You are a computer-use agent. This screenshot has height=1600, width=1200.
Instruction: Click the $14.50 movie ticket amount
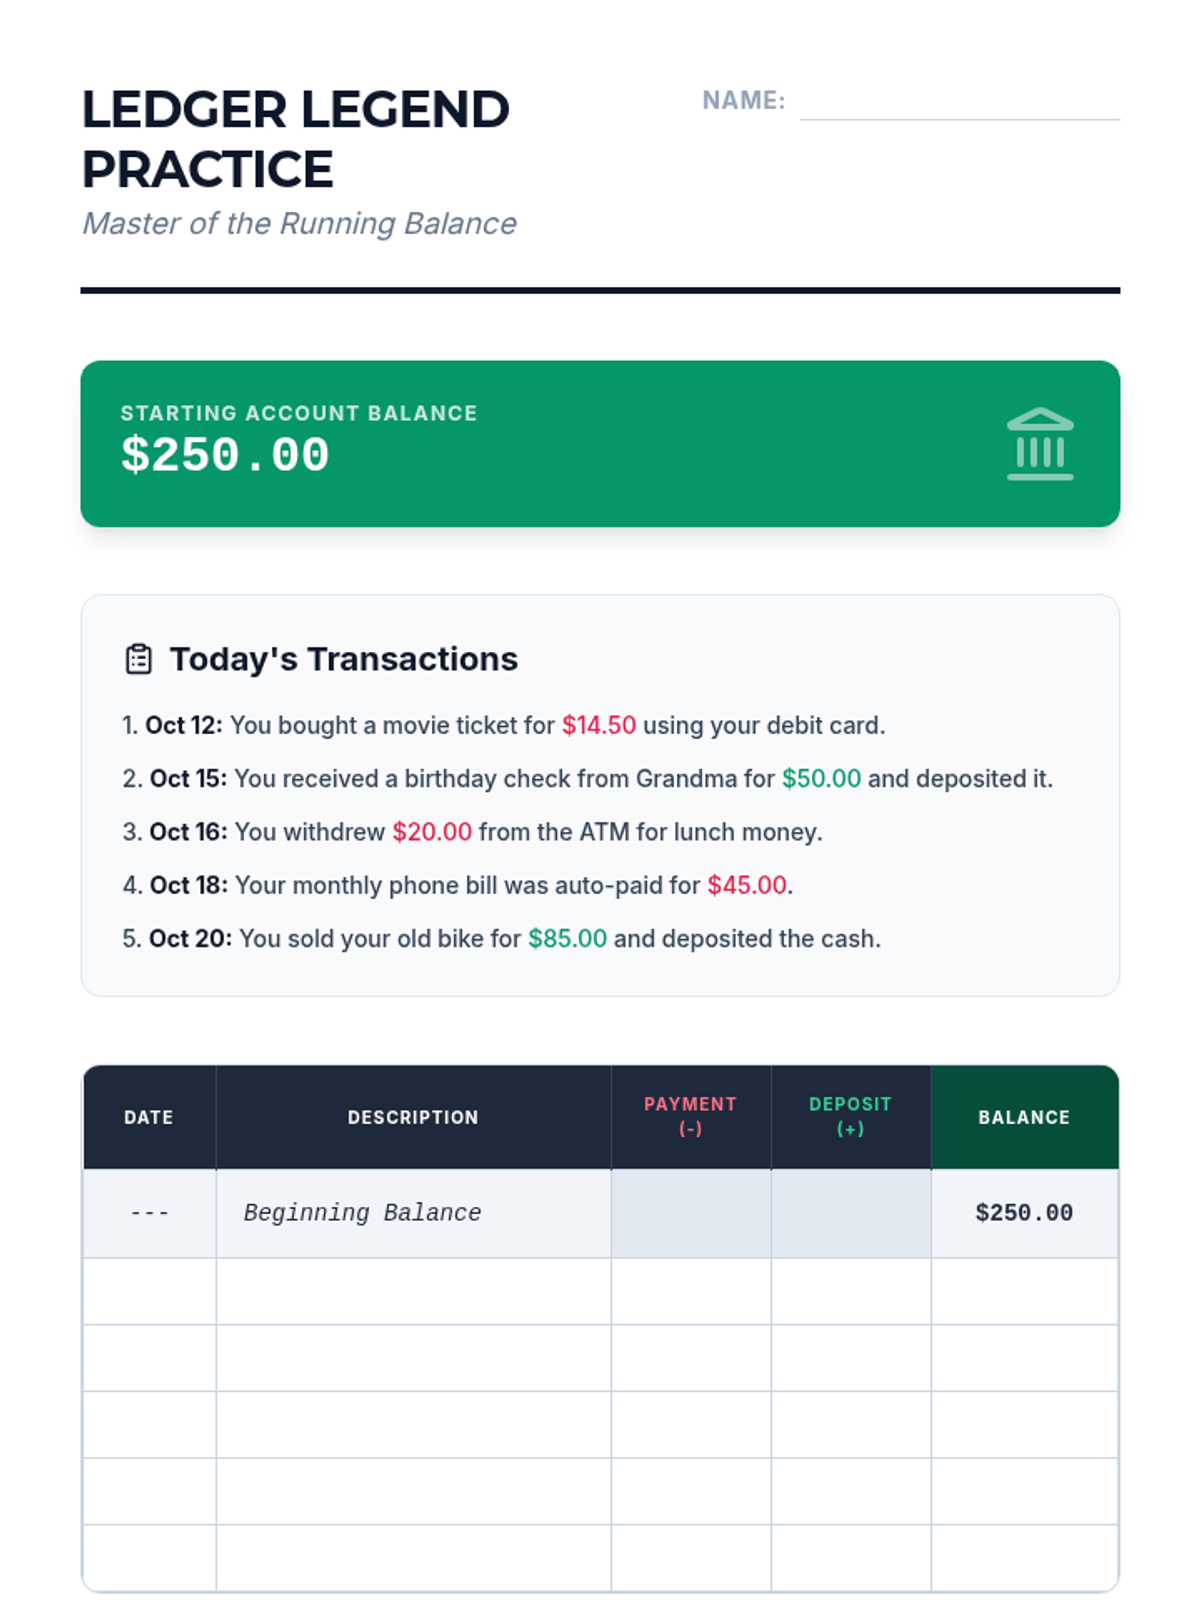pyautogui.click(x=599, y=725)
